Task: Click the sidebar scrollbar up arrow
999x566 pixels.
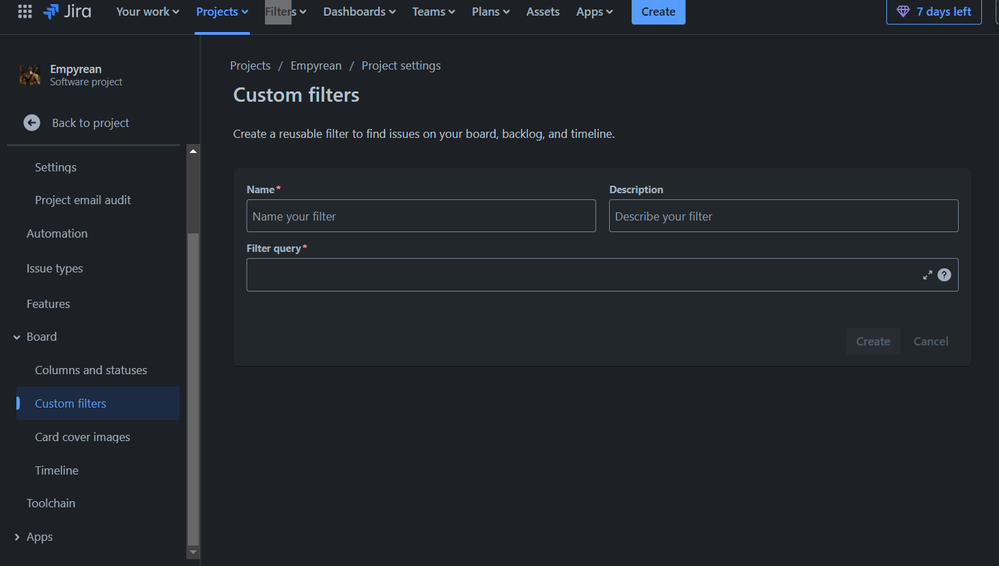Action: [193, 152]
